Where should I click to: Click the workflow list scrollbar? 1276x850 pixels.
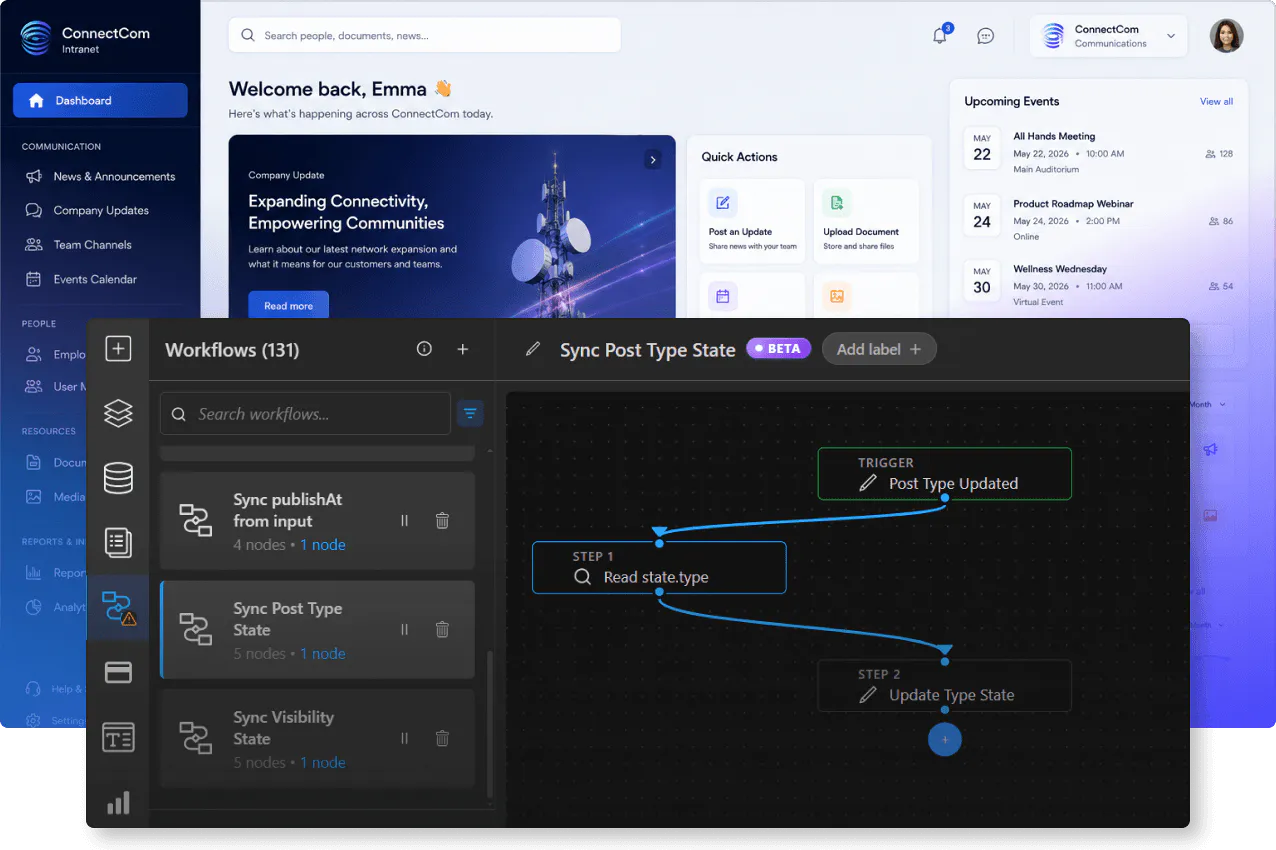[489, 725]
